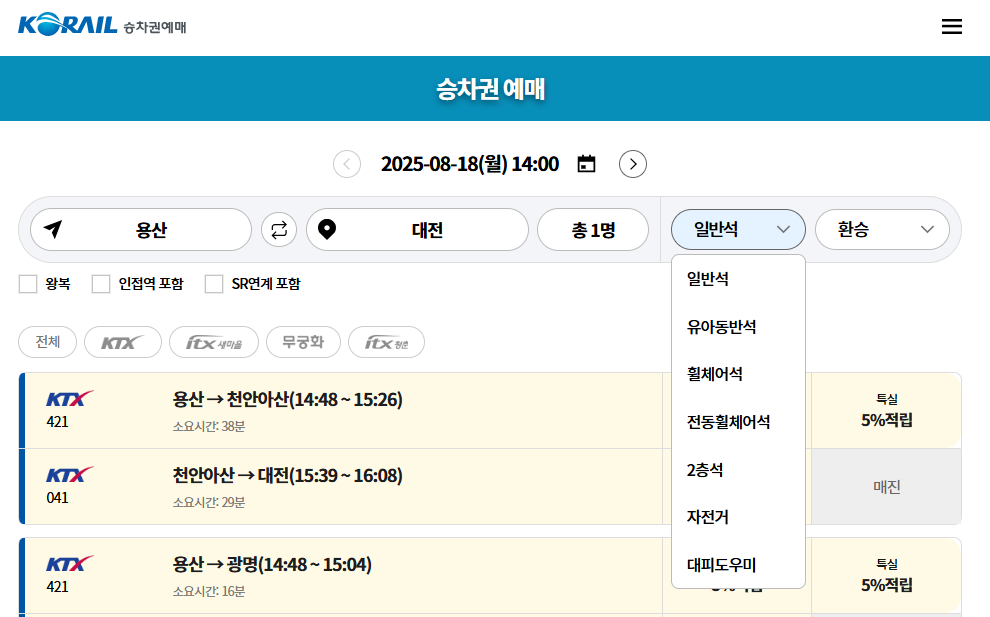Filter trains by ITX-청춘 logo
The height and width of the screenshot is (617, 990).
(386, 342)
